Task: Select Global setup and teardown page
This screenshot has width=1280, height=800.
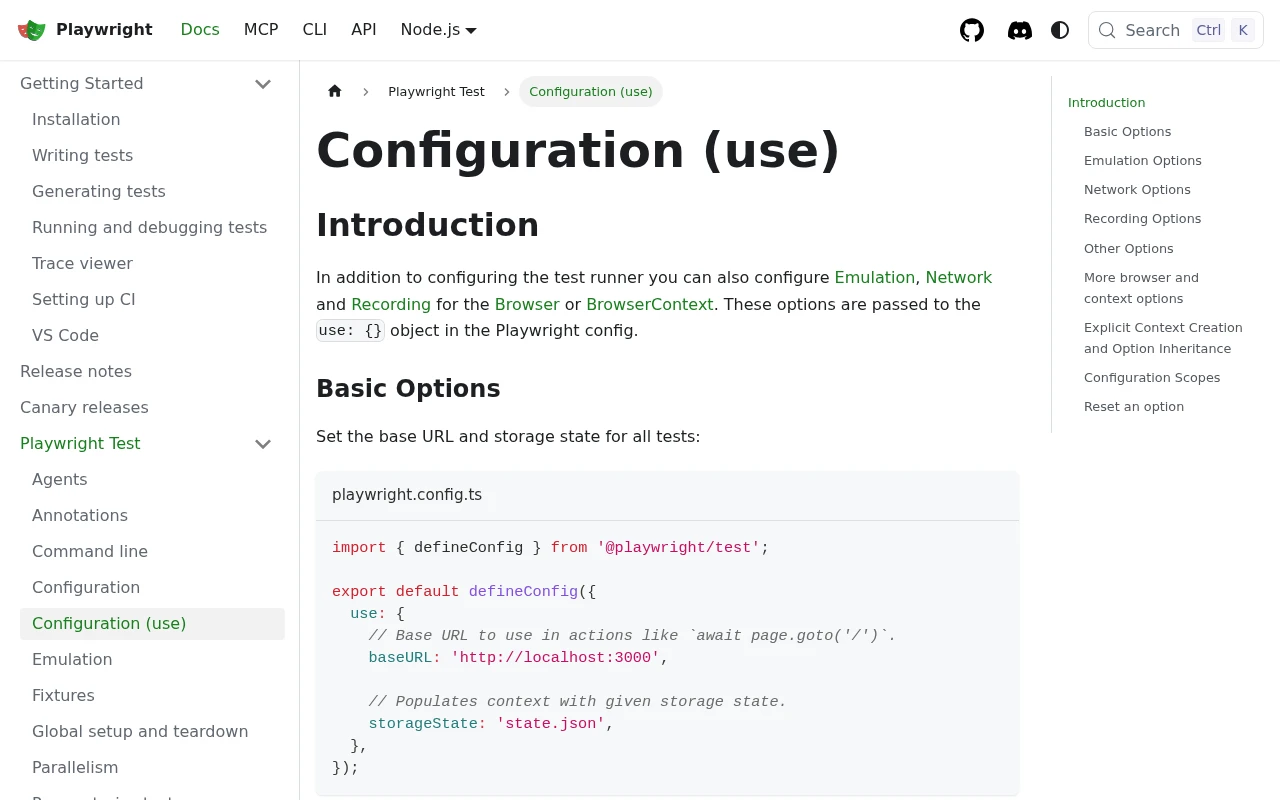Action: [x=140, y=732]
